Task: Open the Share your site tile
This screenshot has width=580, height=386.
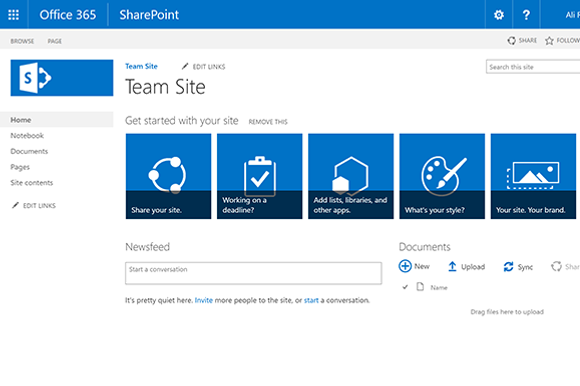Action: (x=168, y=176)
